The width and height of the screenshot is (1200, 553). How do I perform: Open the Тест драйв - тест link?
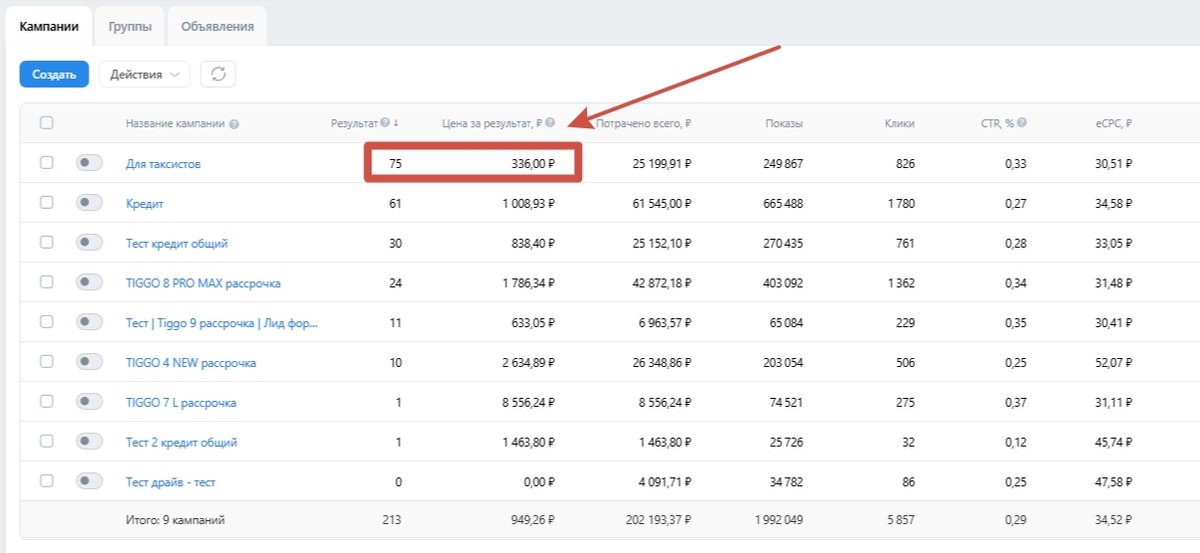[171, 482]
